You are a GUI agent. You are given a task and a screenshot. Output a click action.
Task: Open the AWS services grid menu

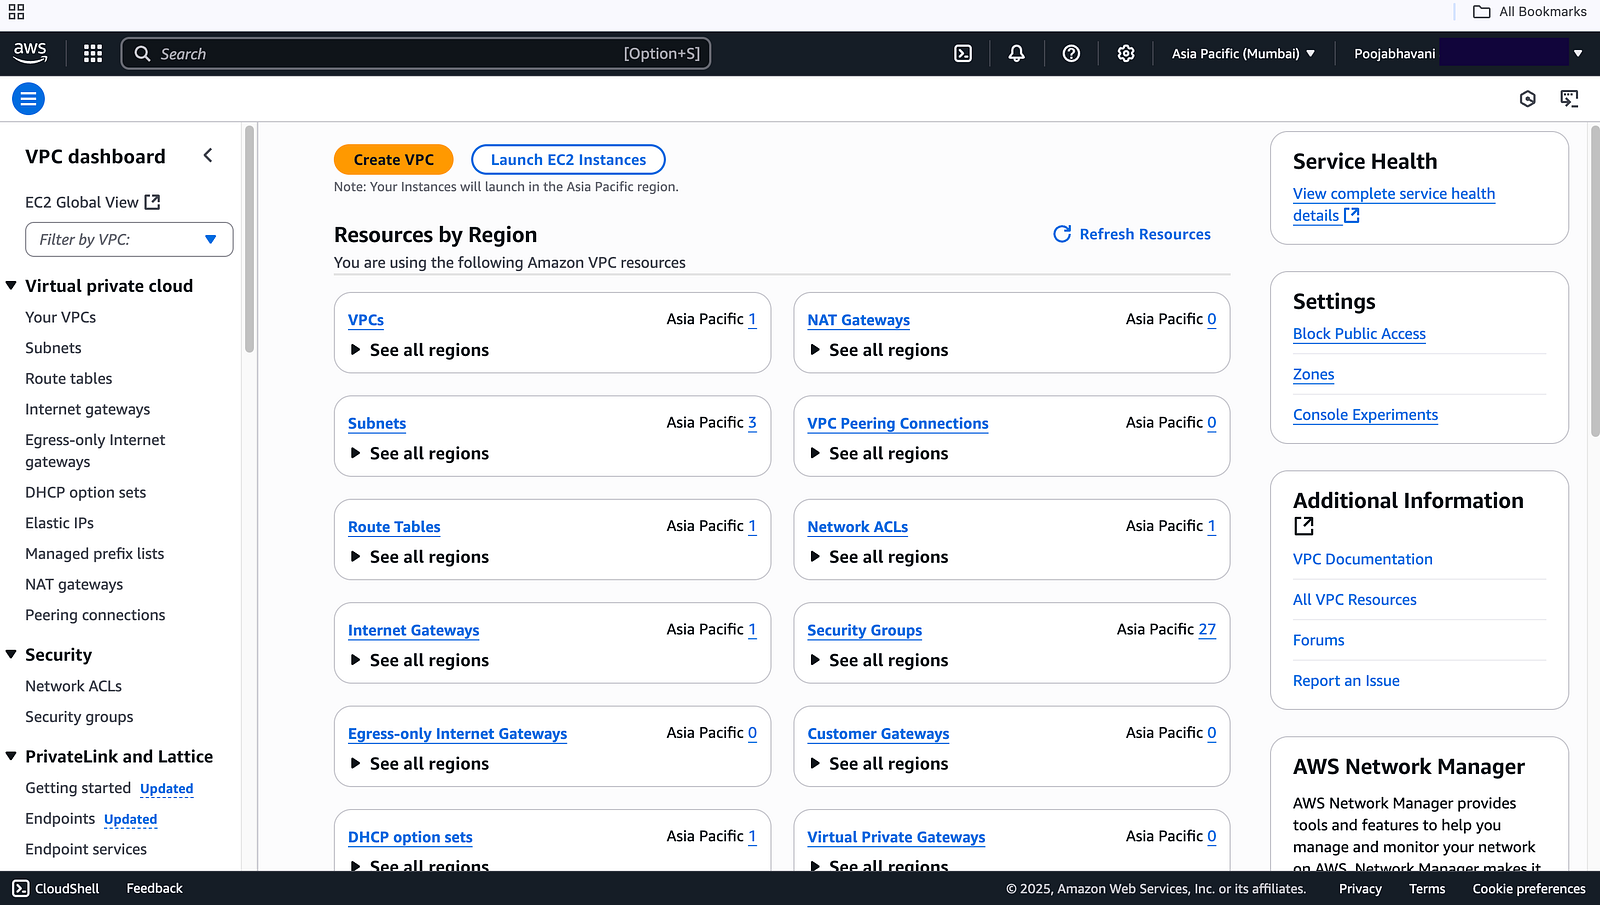(93, 54)
